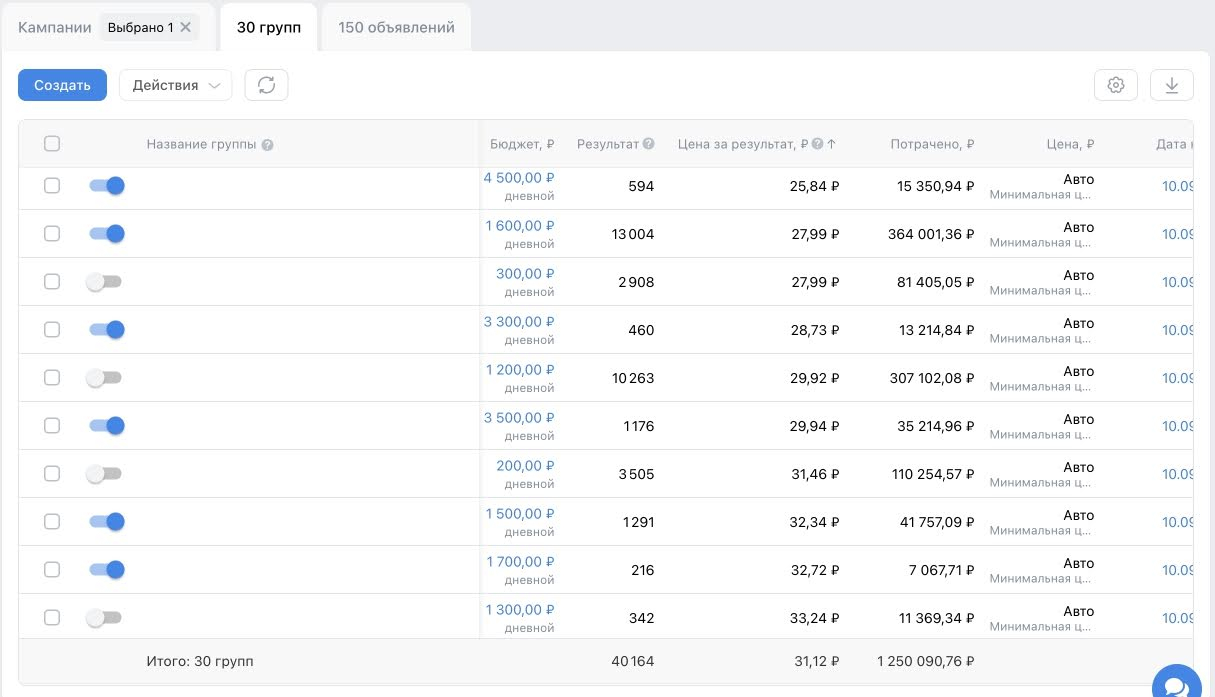
Task: Disable the group with 4 500,00 ₽ budget
Action: (106, 186)
